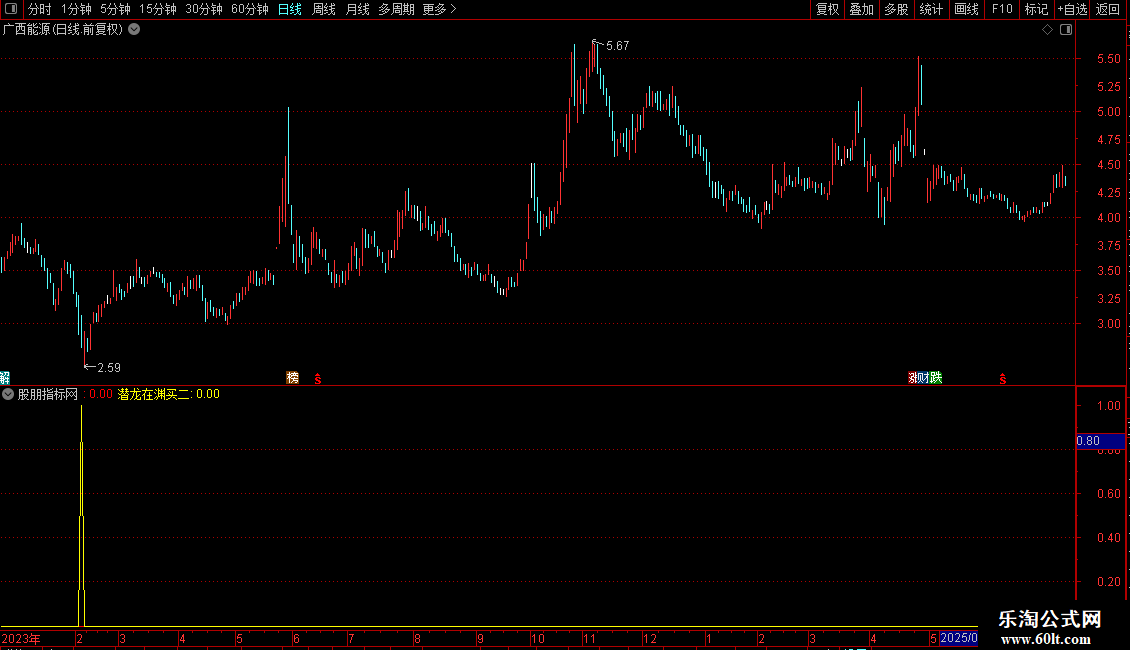Open the F10 company info
Screen dimensions: 1130x650
(1002, 9)
